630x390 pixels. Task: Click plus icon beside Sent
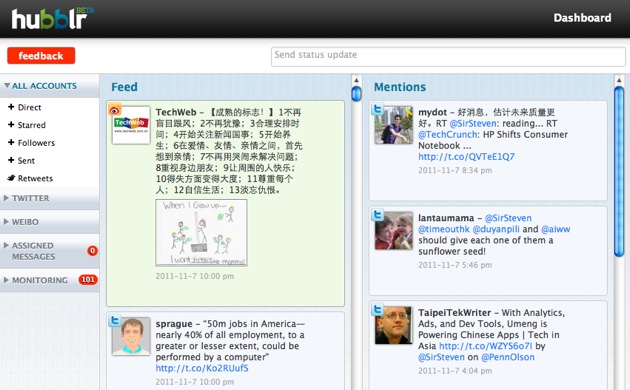click(x=11, y=160)
